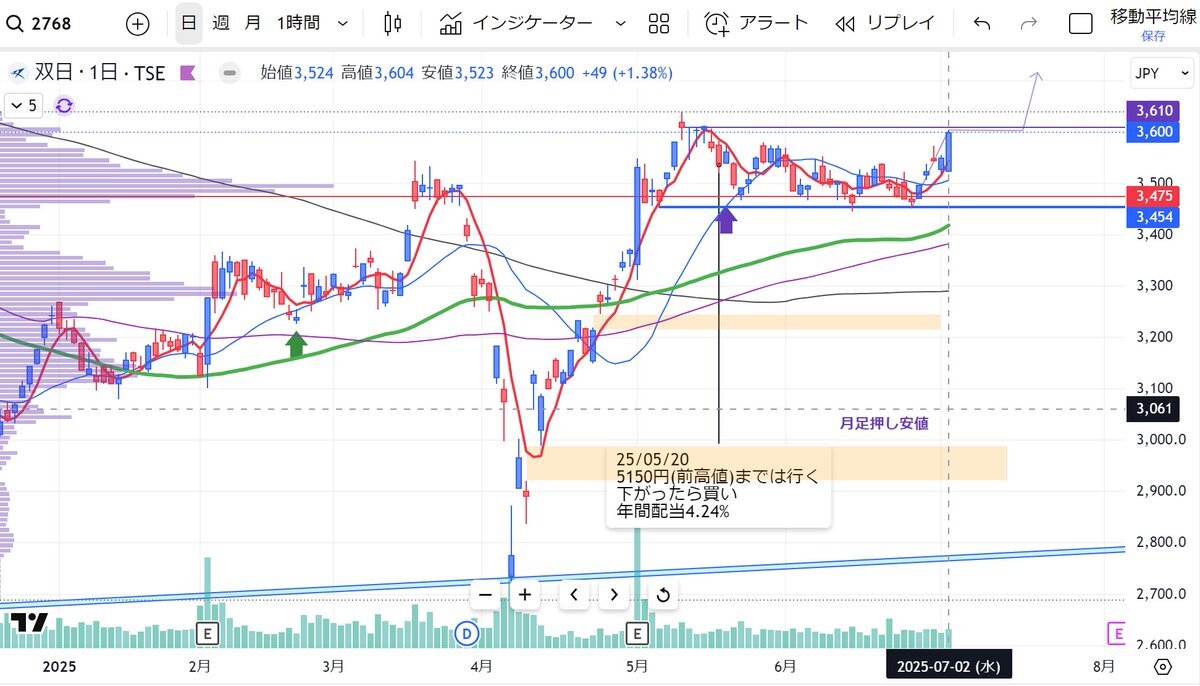Click the purple flag icon beside TSE
Image resolution: width=1200 pixels, height=686 pixels.
[x=187, y=72]
